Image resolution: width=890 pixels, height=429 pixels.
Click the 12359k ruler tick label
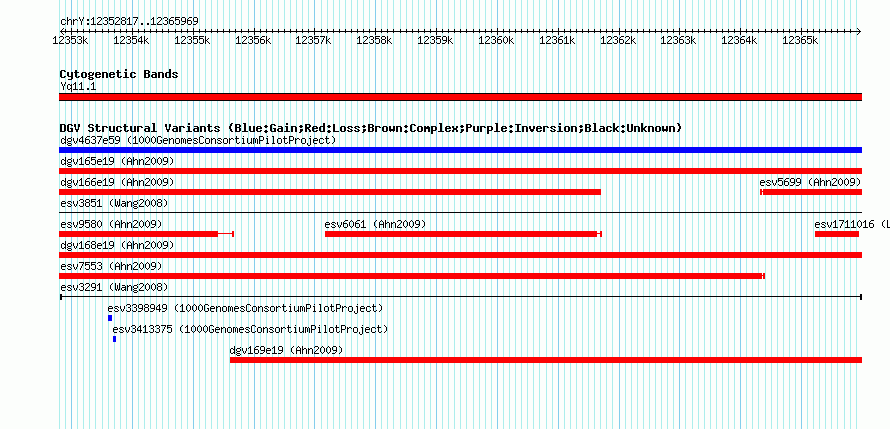point(435,40)
